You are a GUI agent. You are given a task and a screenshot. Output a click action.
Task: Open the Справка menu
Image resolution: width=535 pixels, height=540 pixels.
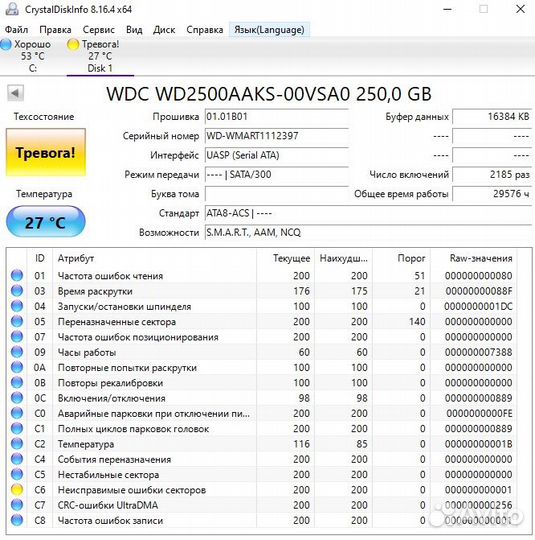coord(205,30)
